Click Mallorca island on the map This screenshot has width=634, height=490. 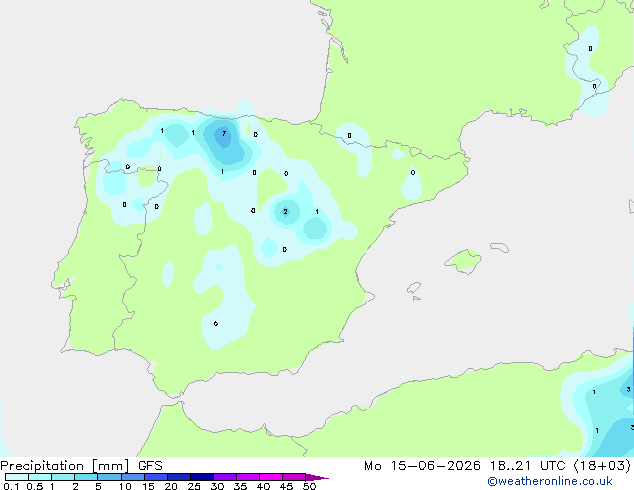pos(463,261)
